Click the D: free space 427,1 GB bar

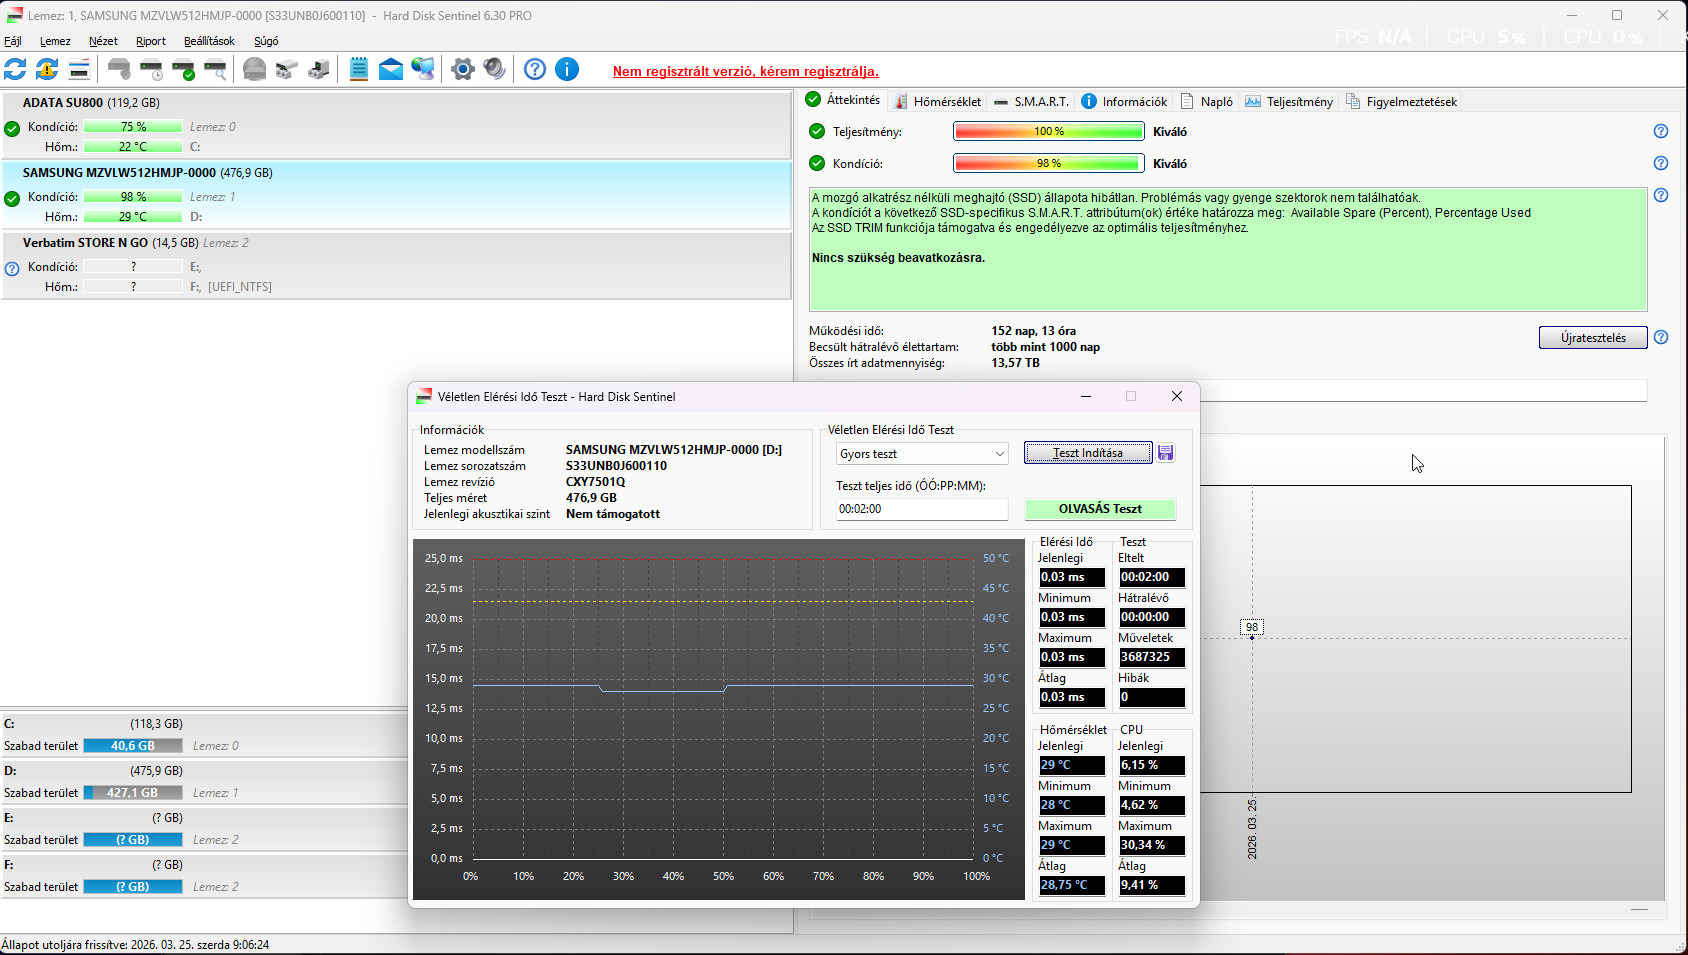pyautogui.click(x=133, y=793)
